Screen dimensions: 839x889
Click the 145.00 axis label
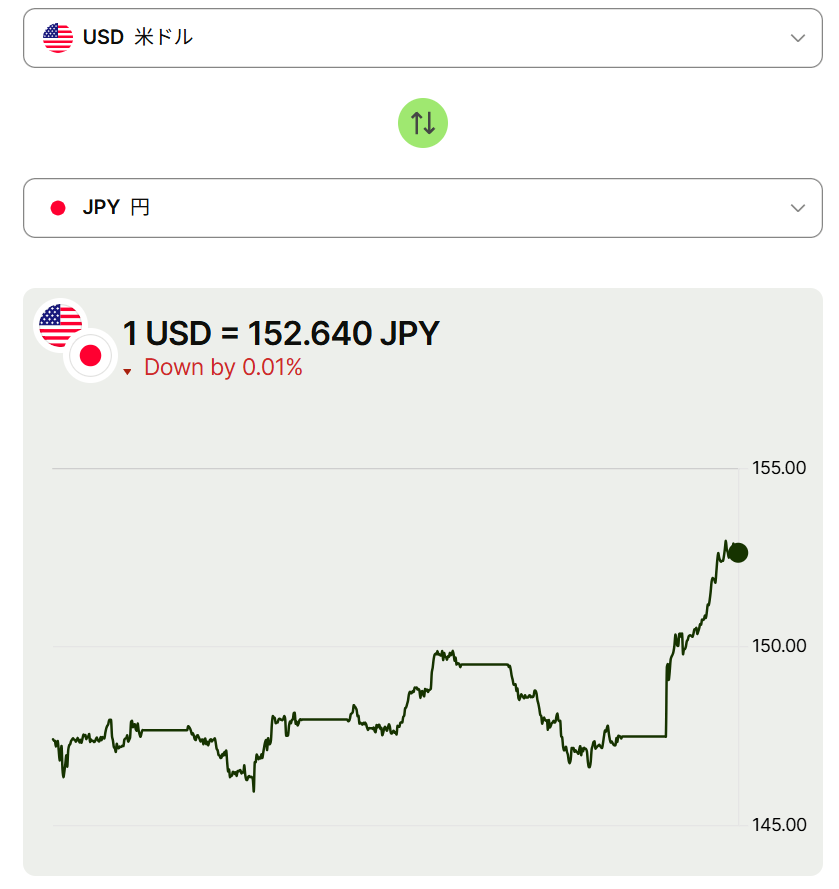coord(779,825)
